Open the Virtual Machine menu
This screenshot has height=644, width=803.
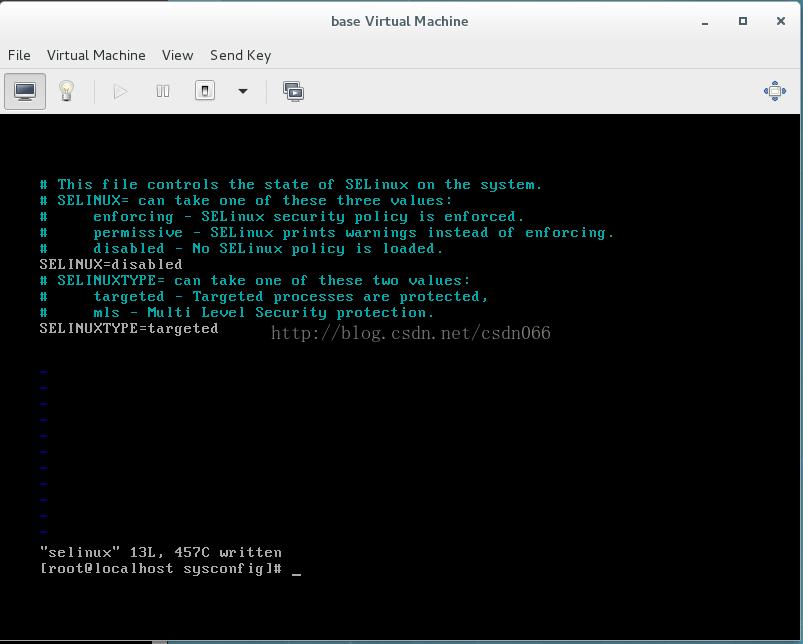click(96, 55)
